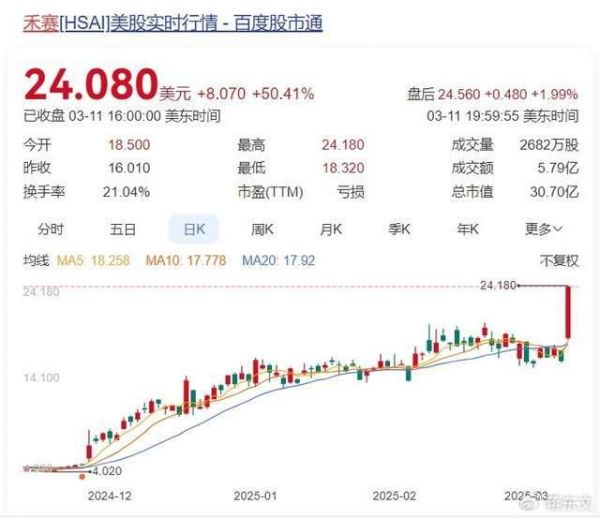The height and width of the screenshot is (518, 600).
Task: Switch to the 分时 chart tab
Action: [x=50, y=229]
